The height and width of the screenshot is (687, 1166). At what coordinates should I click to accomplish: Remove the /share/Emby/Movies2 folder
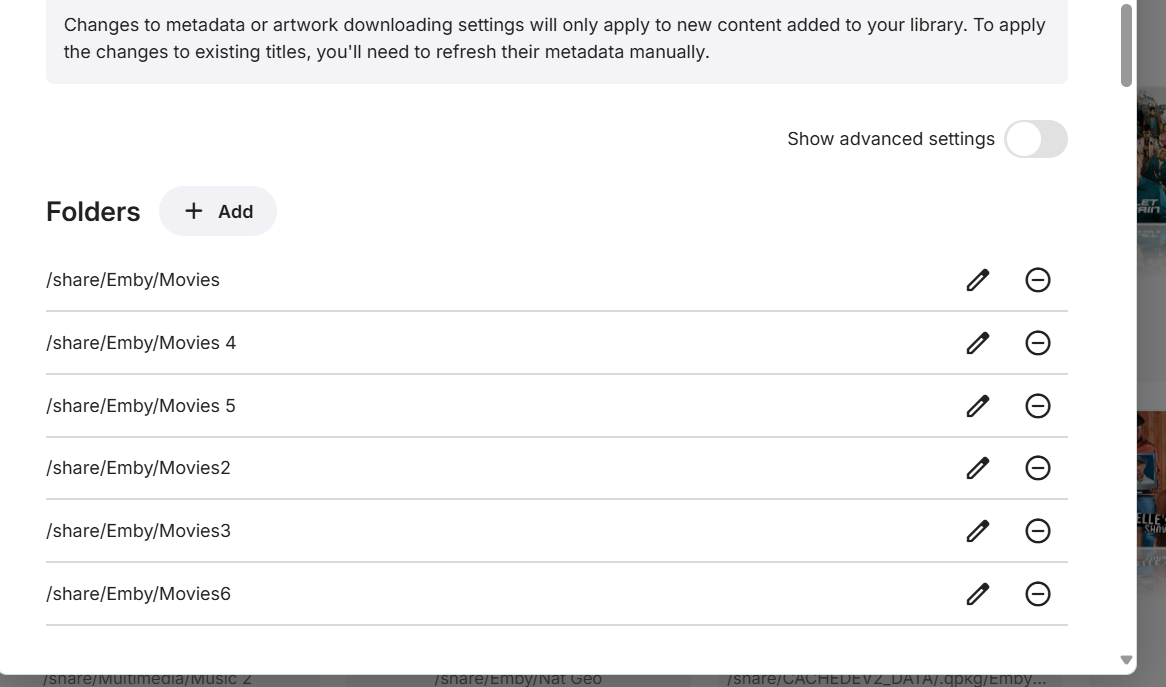coord(1038,468)
